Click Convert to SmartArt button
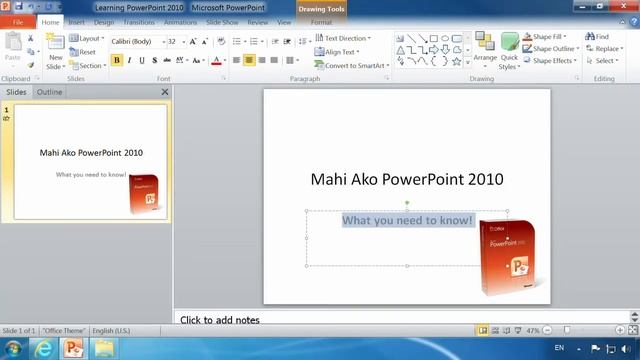This screenshot has width=640, height=360. 352,65
